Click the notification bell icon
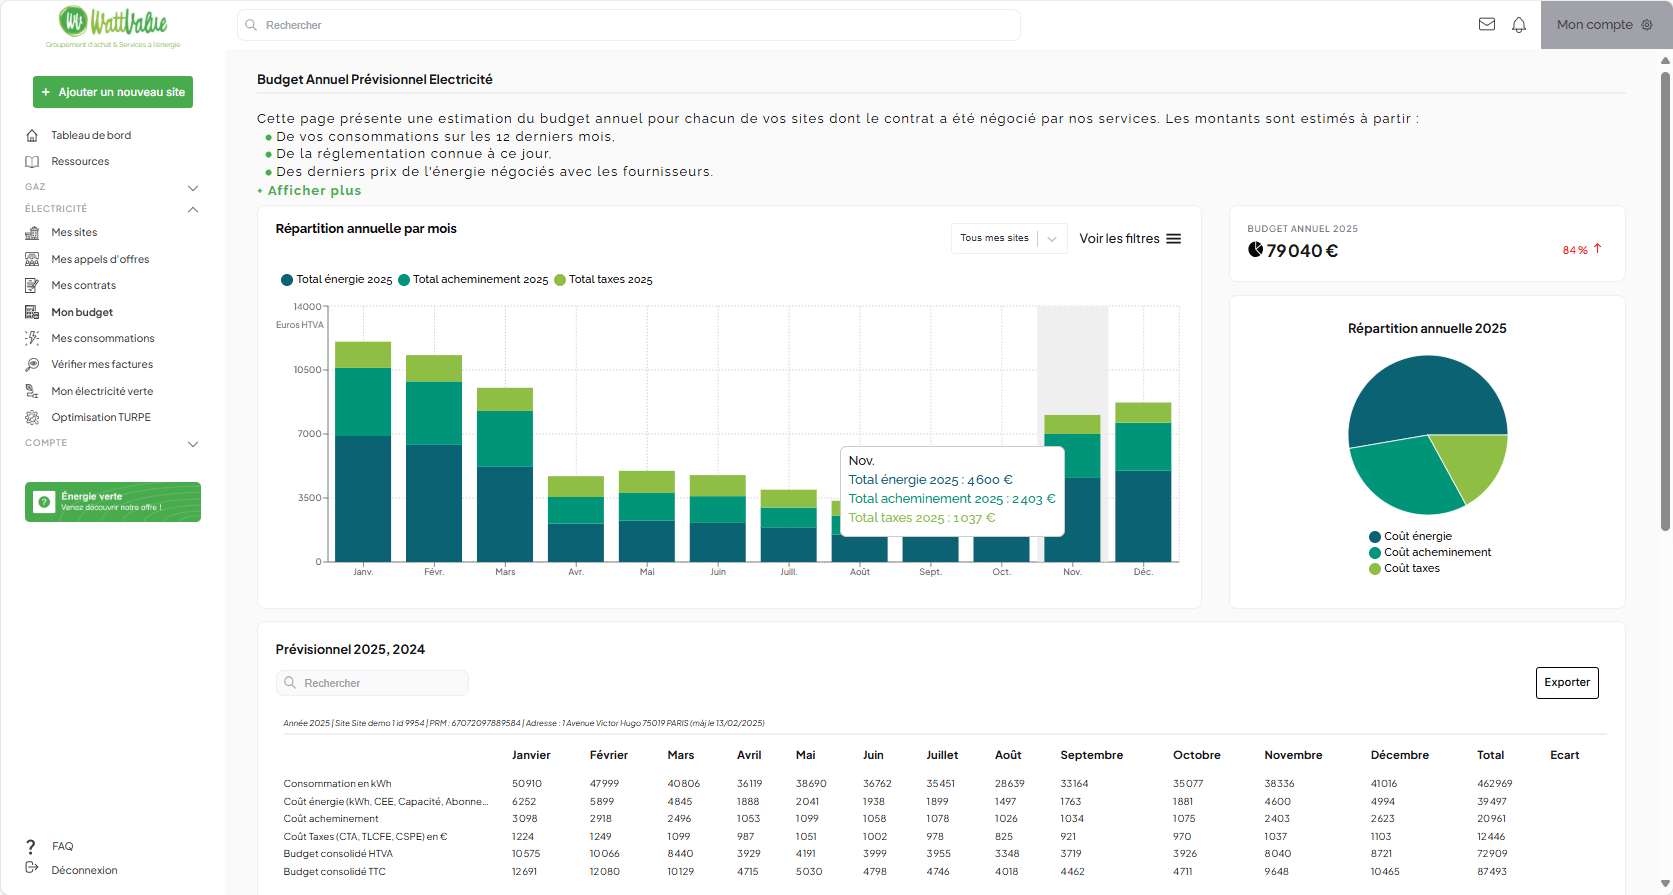This screenshot has height=895, width=1673. pyautogui.click(x=1519, y=25)
